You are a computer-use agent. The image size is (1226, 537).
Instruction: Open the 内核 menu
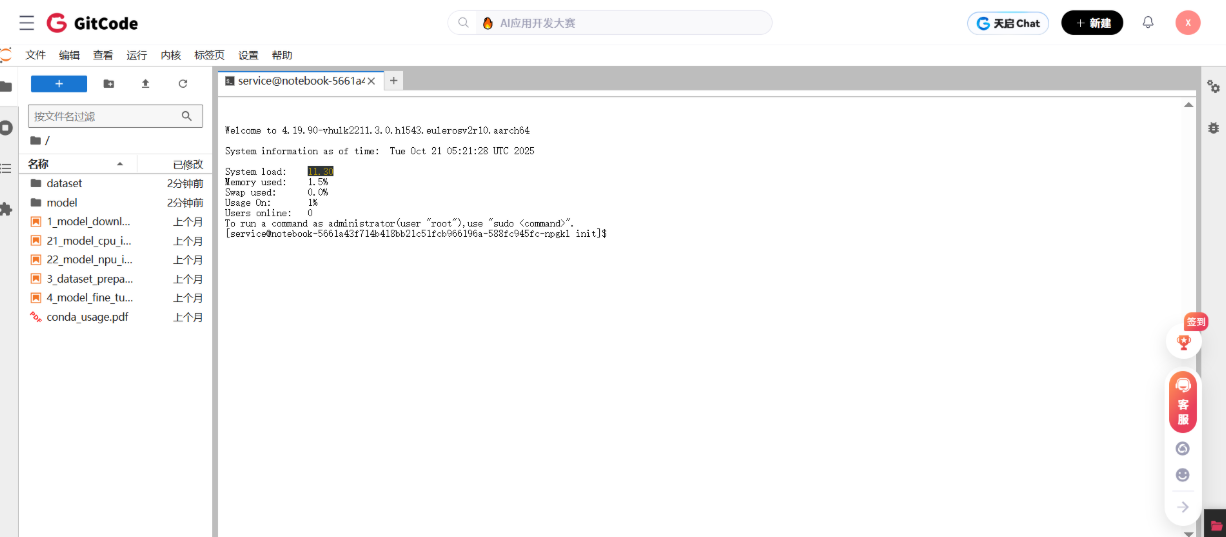tap(171, 55)
